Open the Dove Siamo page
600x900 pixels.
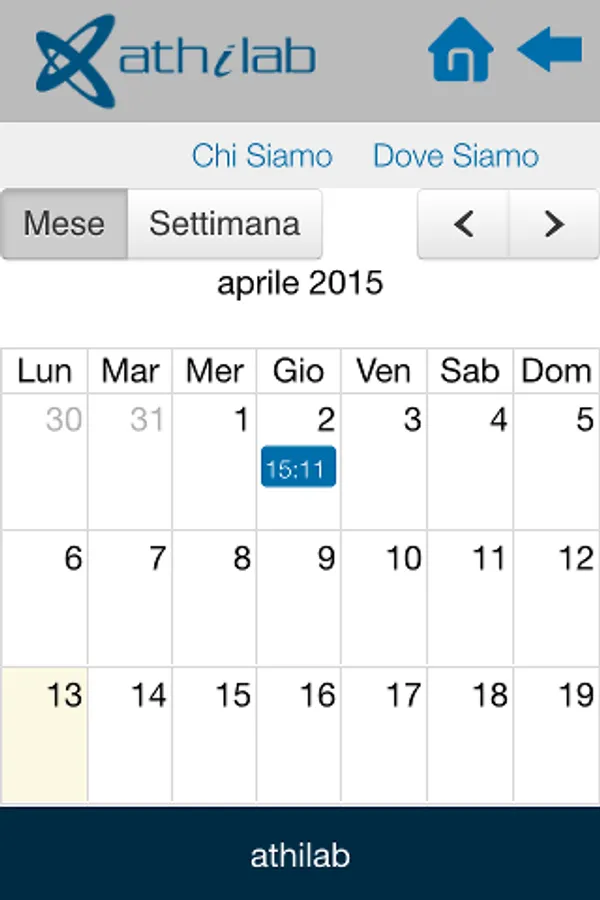[x=456, y=156]
